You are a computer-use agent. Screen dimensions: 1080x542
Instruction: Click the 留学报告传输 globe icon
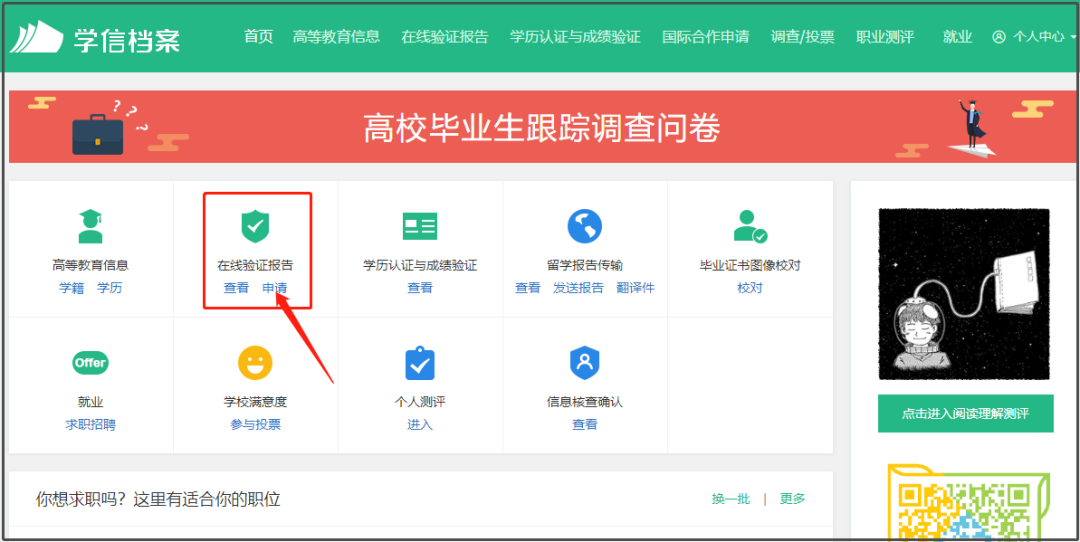(x=584, y=226)
